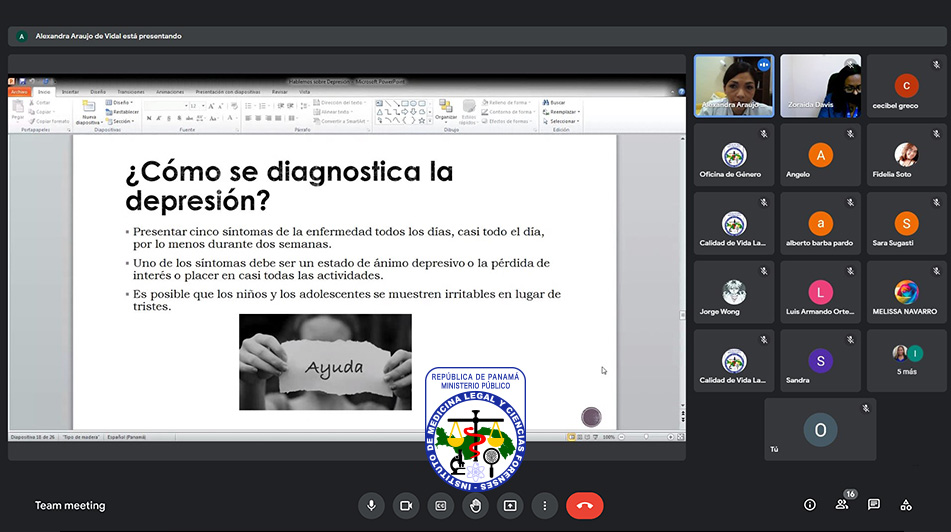Click the Save icon in PowerPoint's quick access toolbar

[22, 81]
